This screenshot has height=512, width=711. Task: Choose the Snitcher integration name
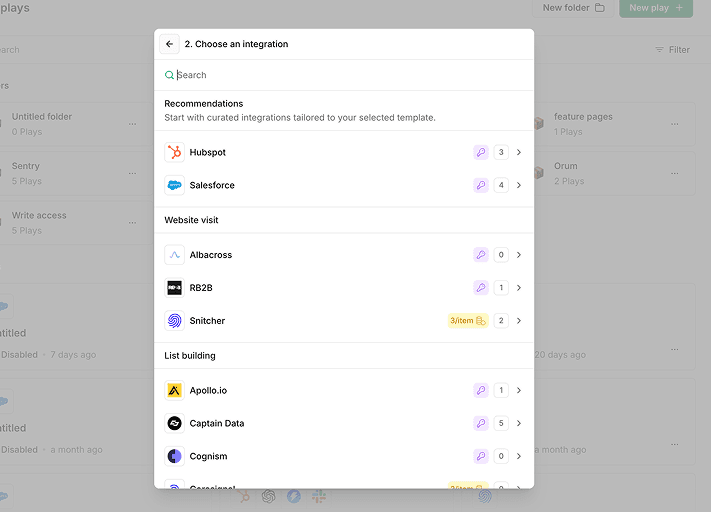point(207,321)
